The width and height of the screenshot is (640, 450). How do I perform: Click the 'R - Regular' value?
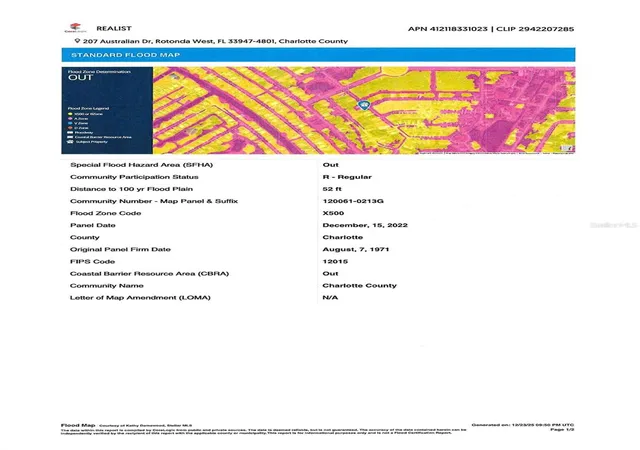pyautogui.click(x=347, y=177)
